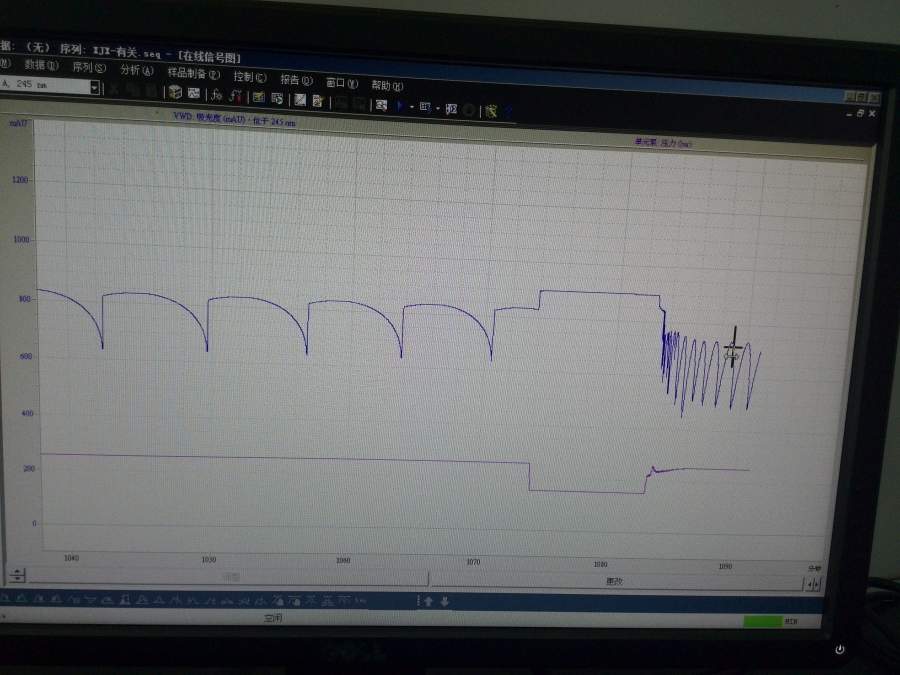This screenshot has height=675, width=900.
Task: Click the greyed button below plot left half
Action: [228, 577]
